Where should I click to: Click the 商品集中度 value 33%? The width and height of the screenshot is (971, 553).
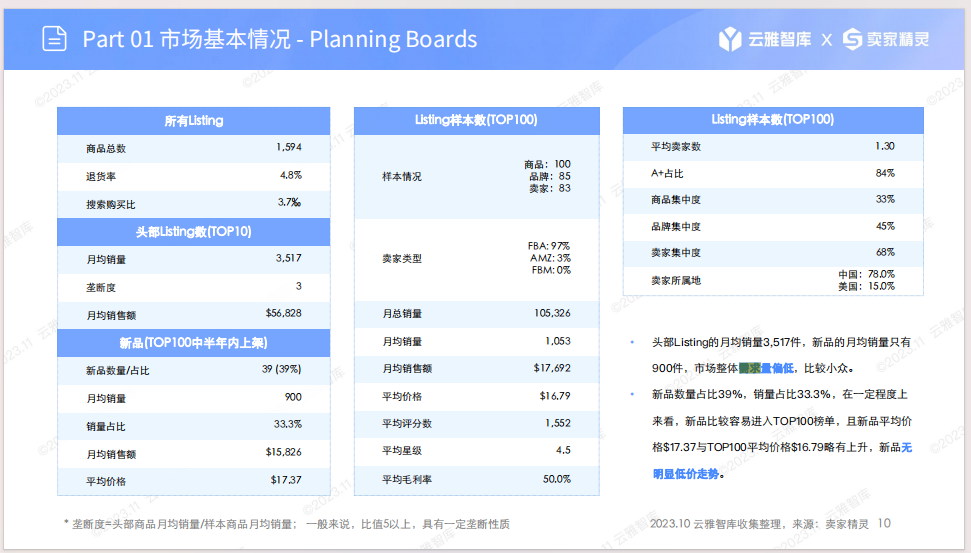click(886, 199)
